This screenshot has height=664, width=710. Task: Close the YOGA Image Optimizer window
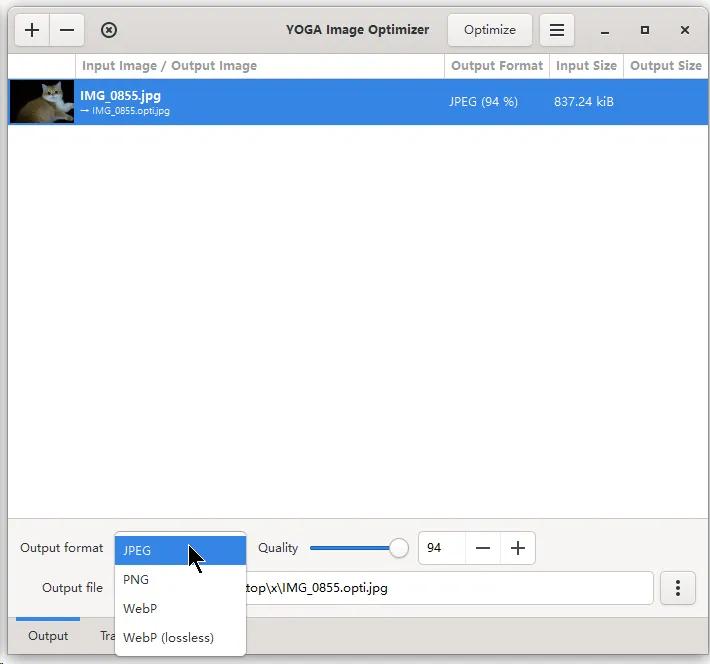[685, 30]
